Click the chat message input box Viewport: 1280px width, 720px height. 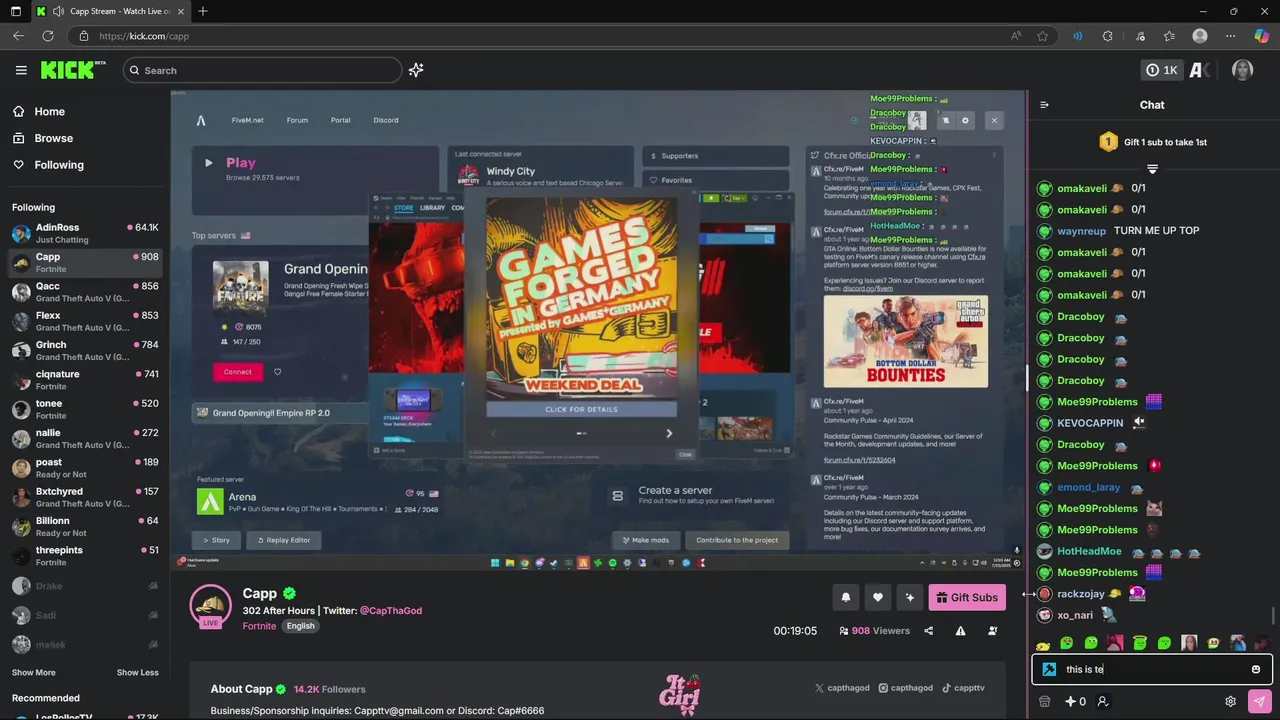click(x=1152, y=670)
